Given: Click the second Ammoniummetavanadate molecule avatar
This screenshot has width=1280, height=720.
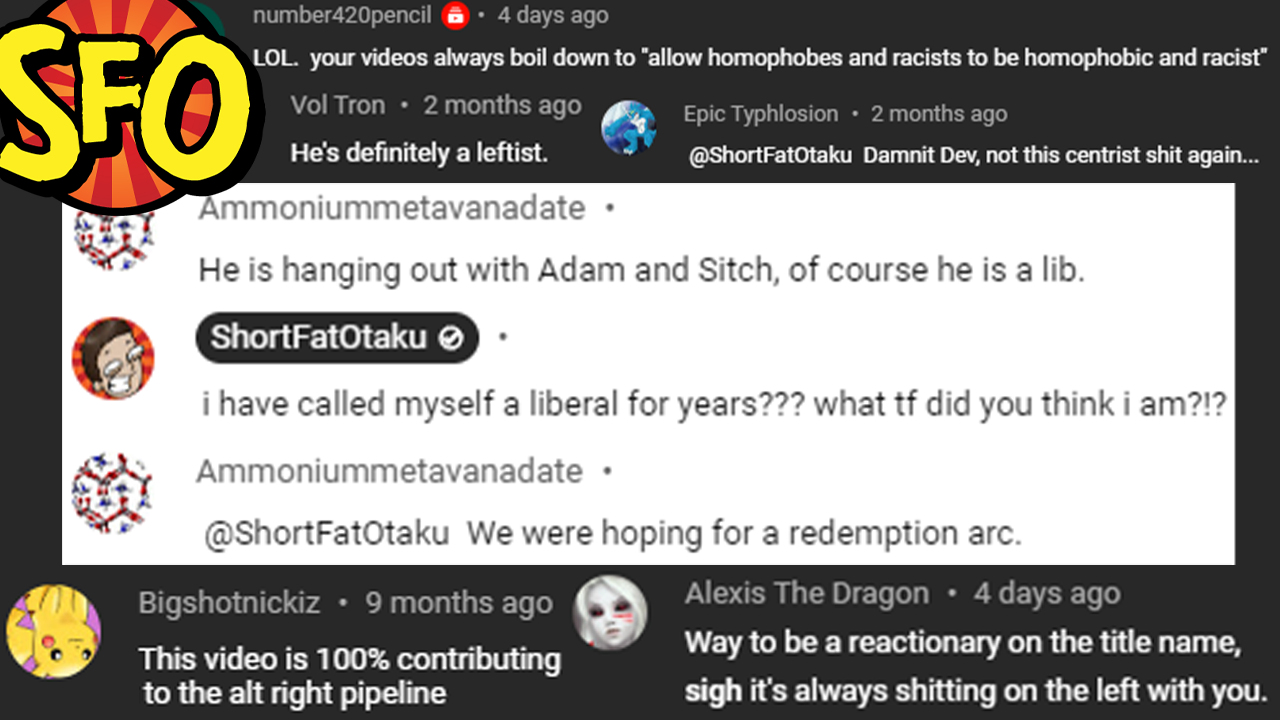Looking at the screenshot, I should tap(113, 493).
